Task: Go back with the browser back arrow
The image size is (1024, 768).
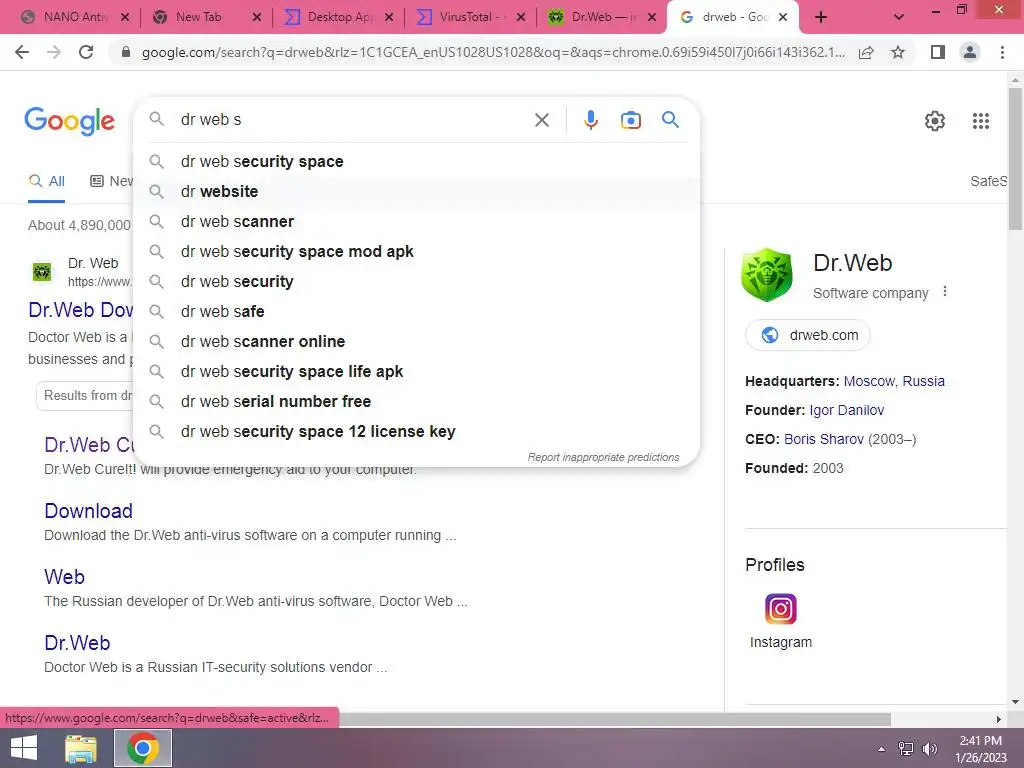Action: point(22,52)
